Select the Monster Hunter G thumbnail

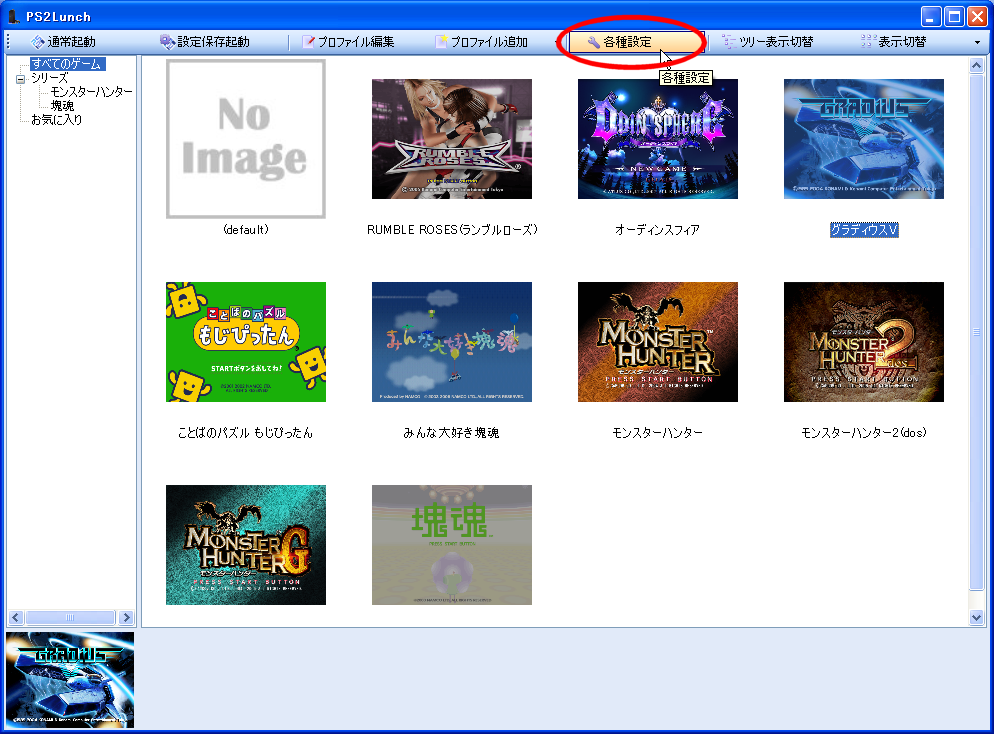pyautogui.click(x=246, y=545)
